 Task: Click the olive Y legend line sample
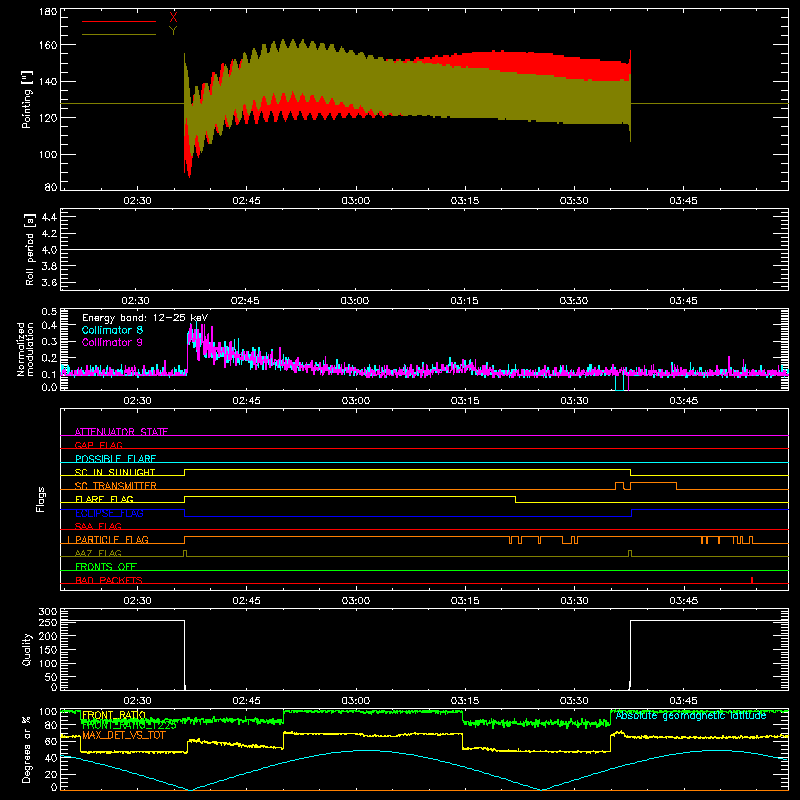[x=119, y=35]
